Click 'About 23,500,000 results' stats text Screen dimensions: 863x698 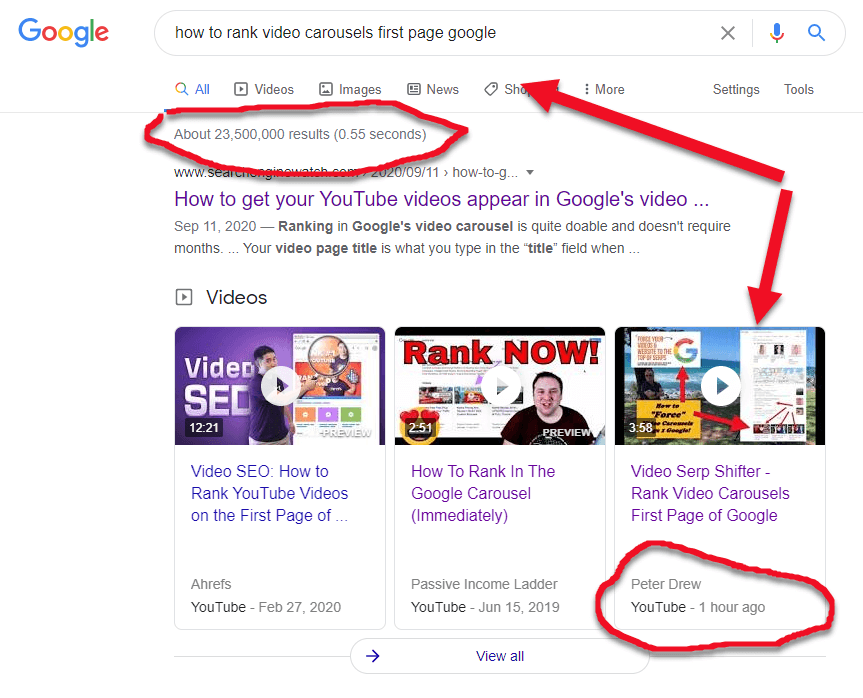(300, 134)
